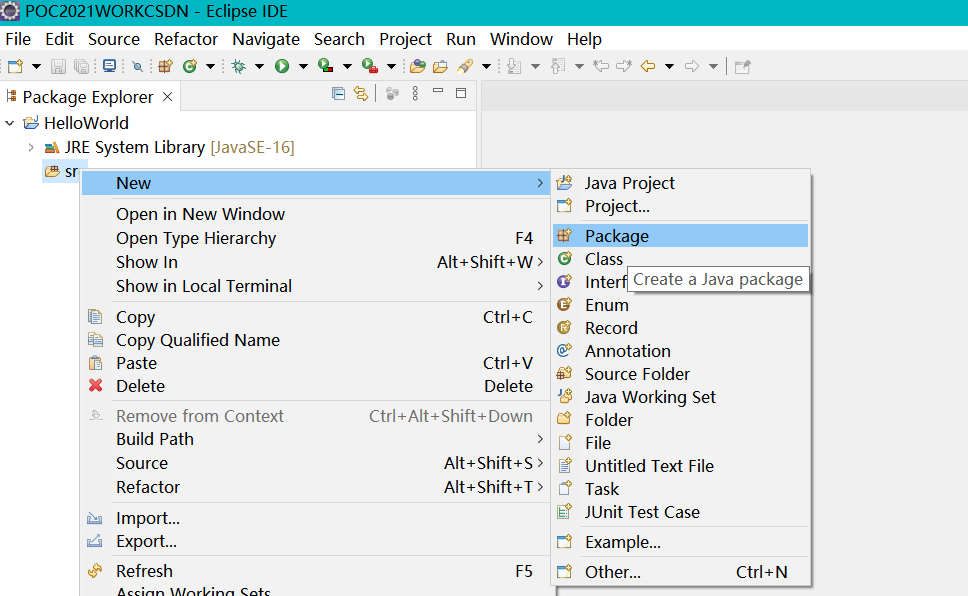Open the Run dropdown arrow
Screen dimensions: 968x596
[303, 66]
